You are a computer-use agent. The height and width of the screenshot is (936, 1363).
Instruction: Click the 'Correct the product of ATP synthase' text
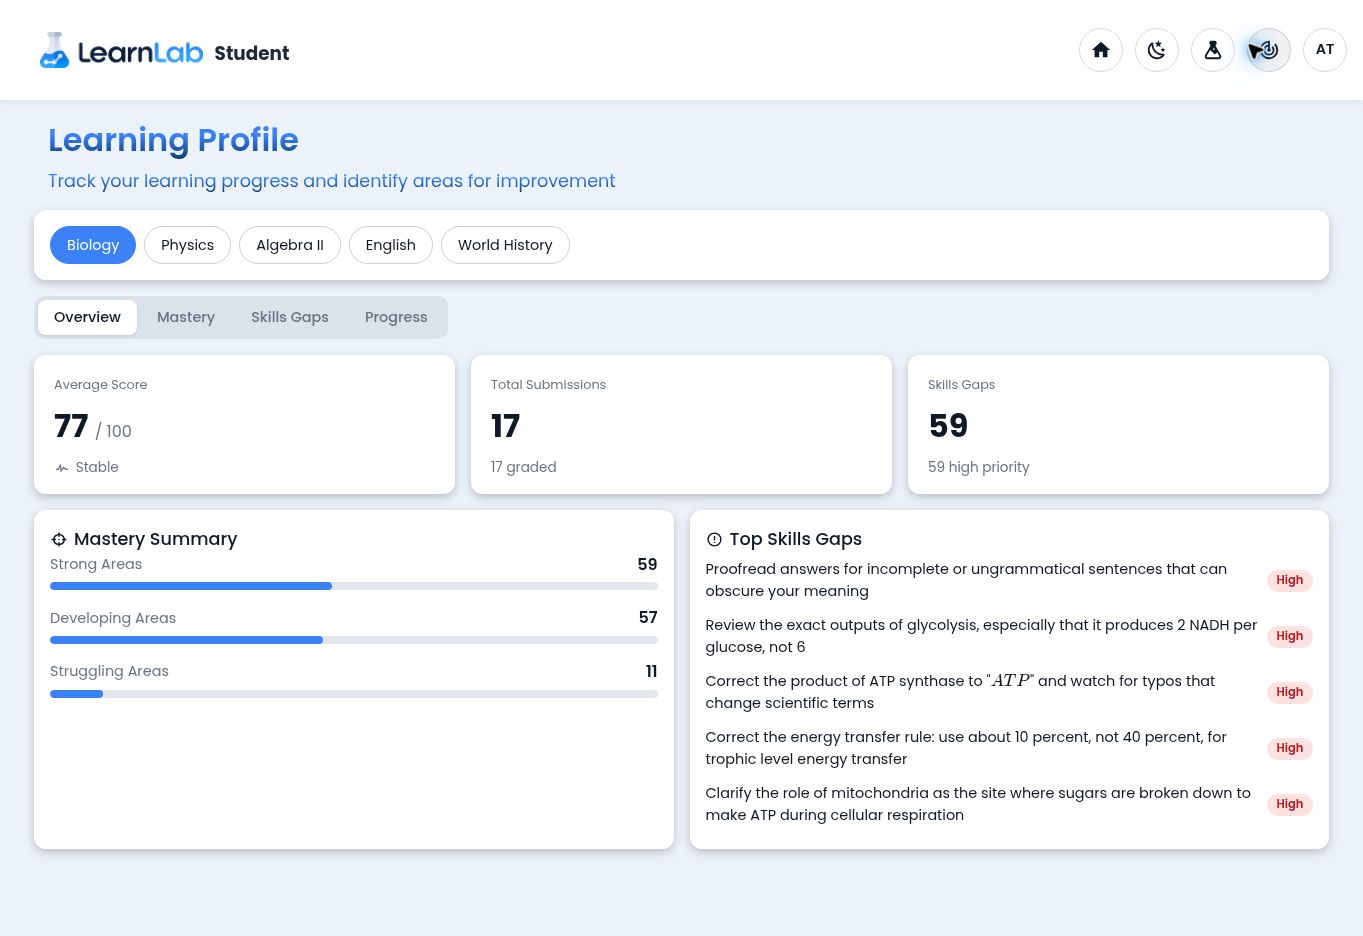tap(960, 692)
